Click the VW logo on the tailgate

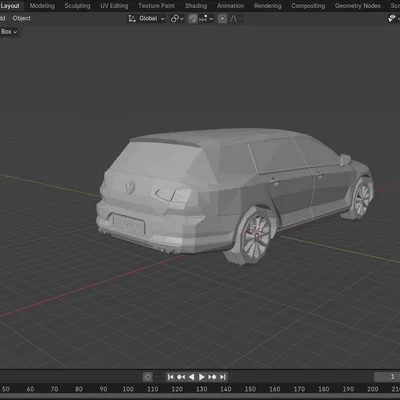coord(130,187)
